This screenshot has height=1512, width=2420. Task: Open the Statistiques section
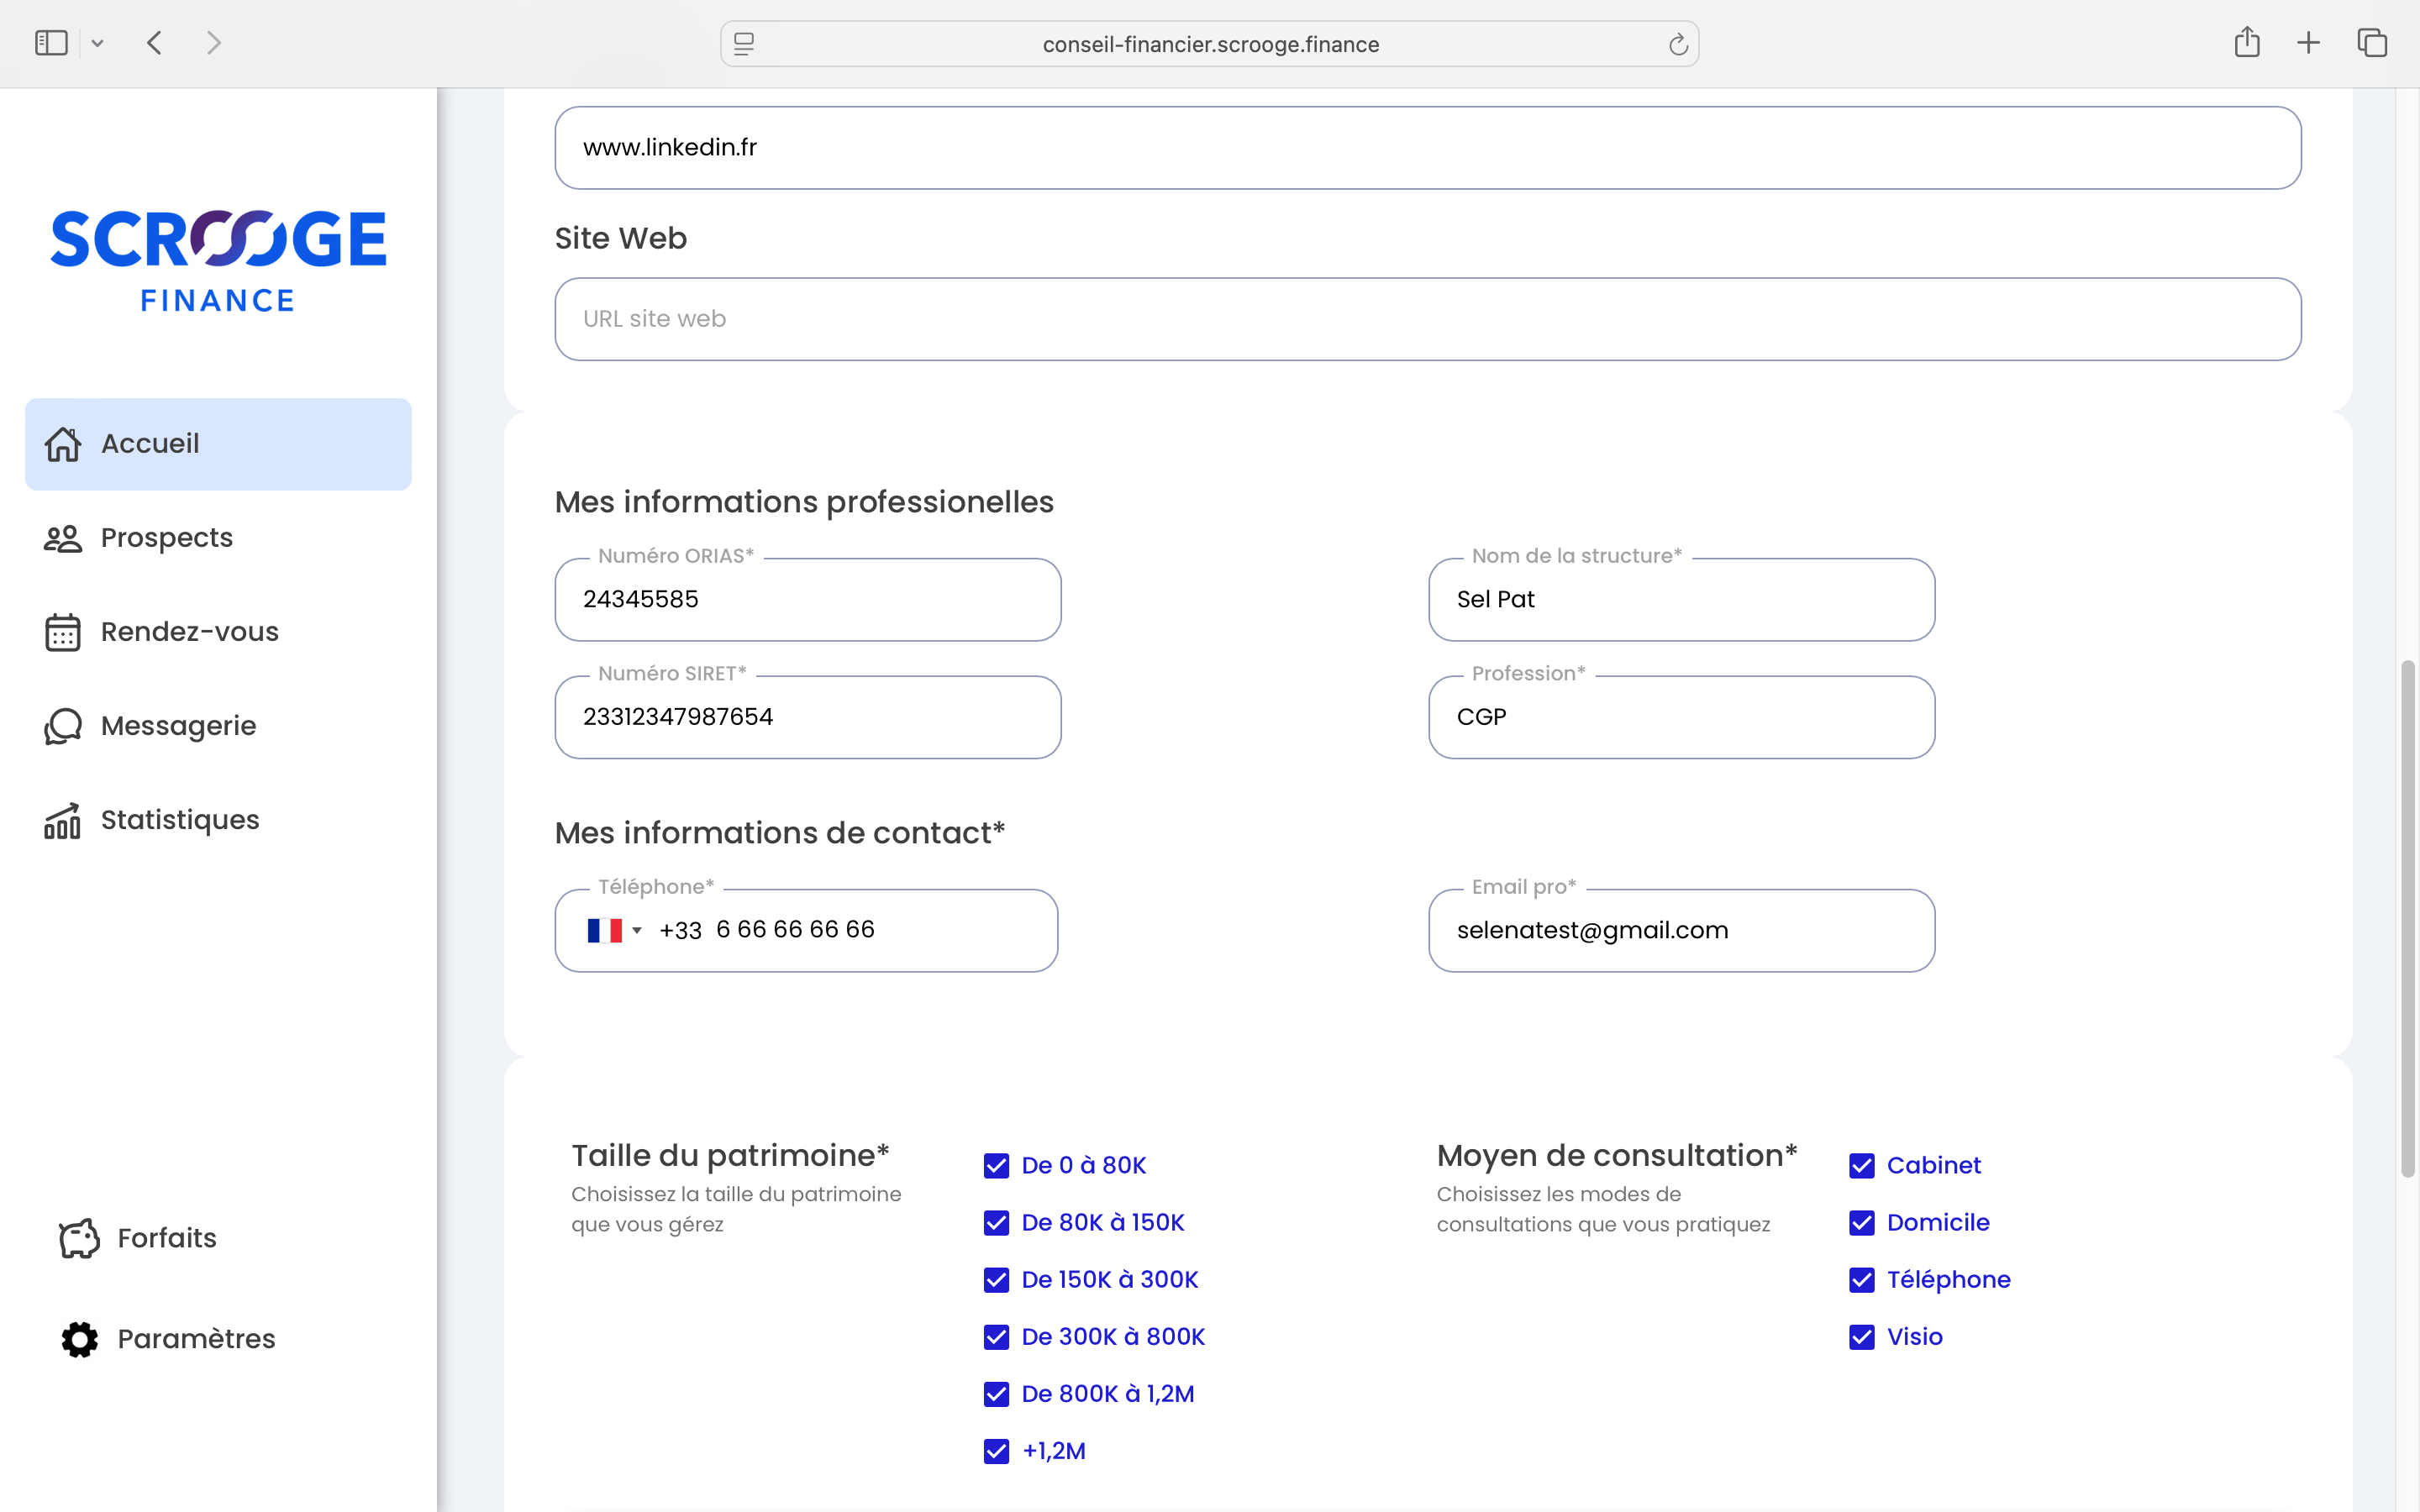[180, 820]
